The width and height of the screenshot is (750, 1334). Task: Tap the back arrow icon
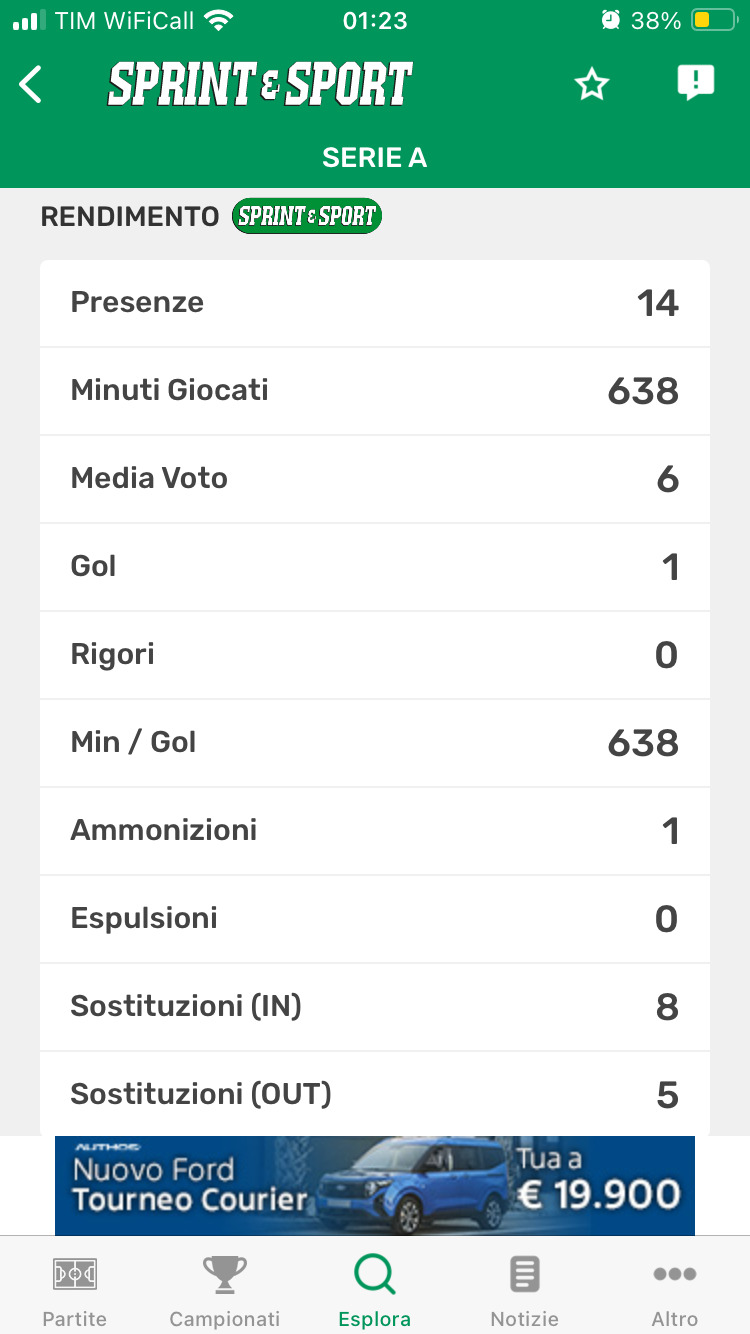pos(32,85)
